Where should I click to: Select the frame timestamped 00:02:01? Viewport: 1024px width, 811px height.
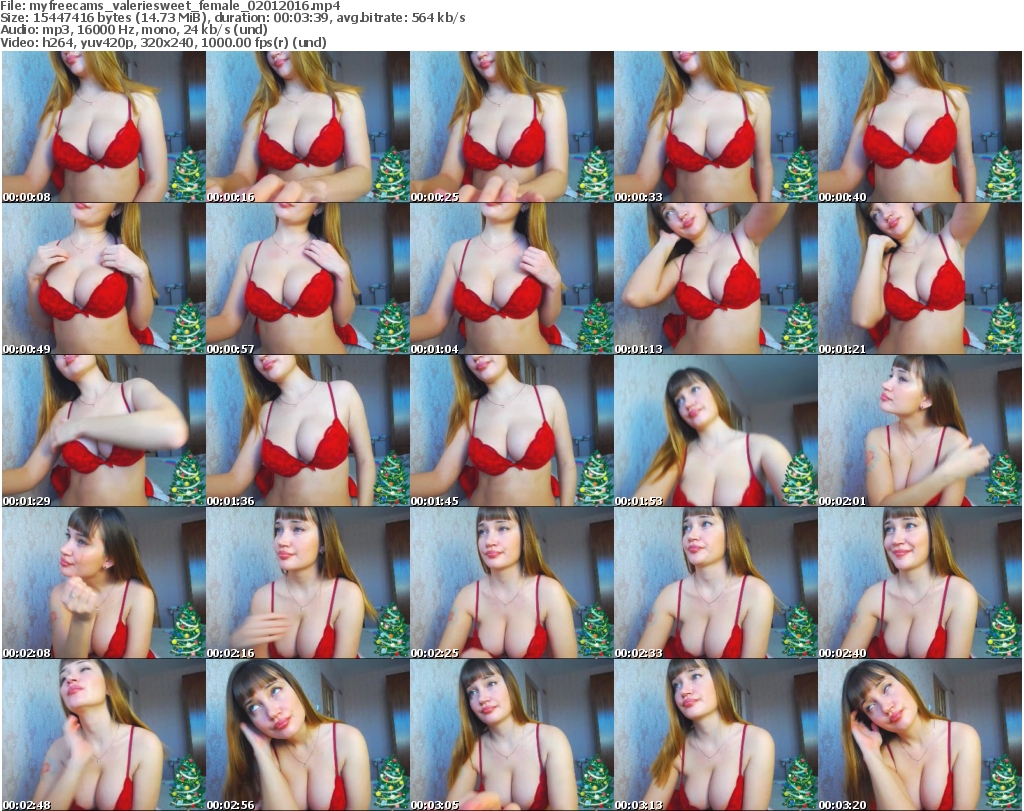920,431
